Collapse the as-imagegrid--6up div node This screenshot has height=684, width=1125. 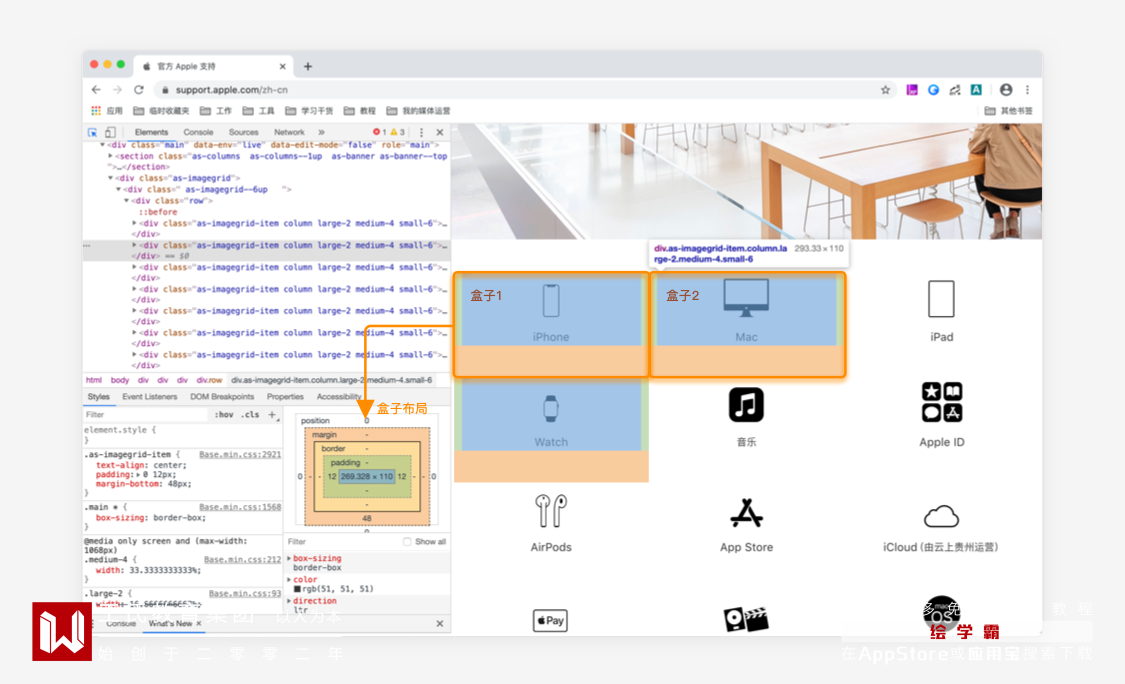(118, 189)
